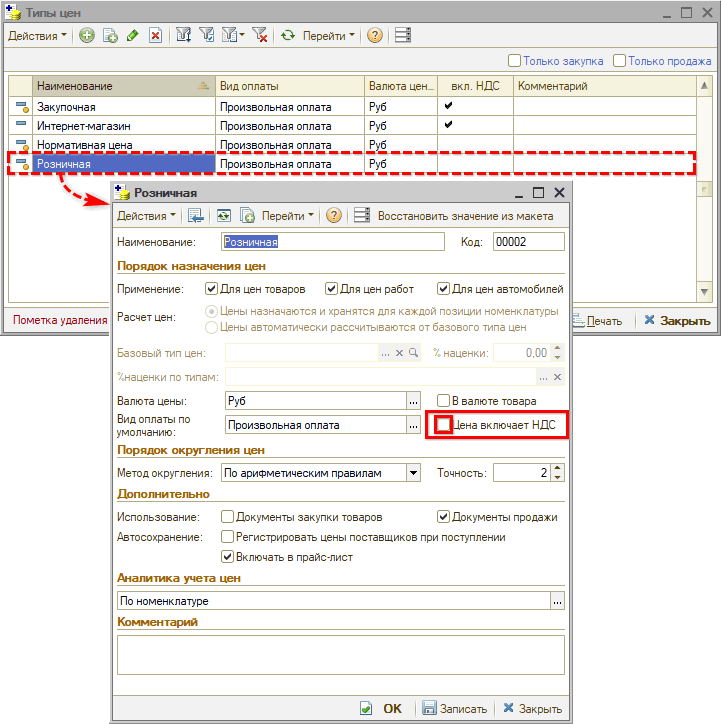The image size is (721, 724).
Task: Open the Аналитика учета цен selection button
Action: 557,601
